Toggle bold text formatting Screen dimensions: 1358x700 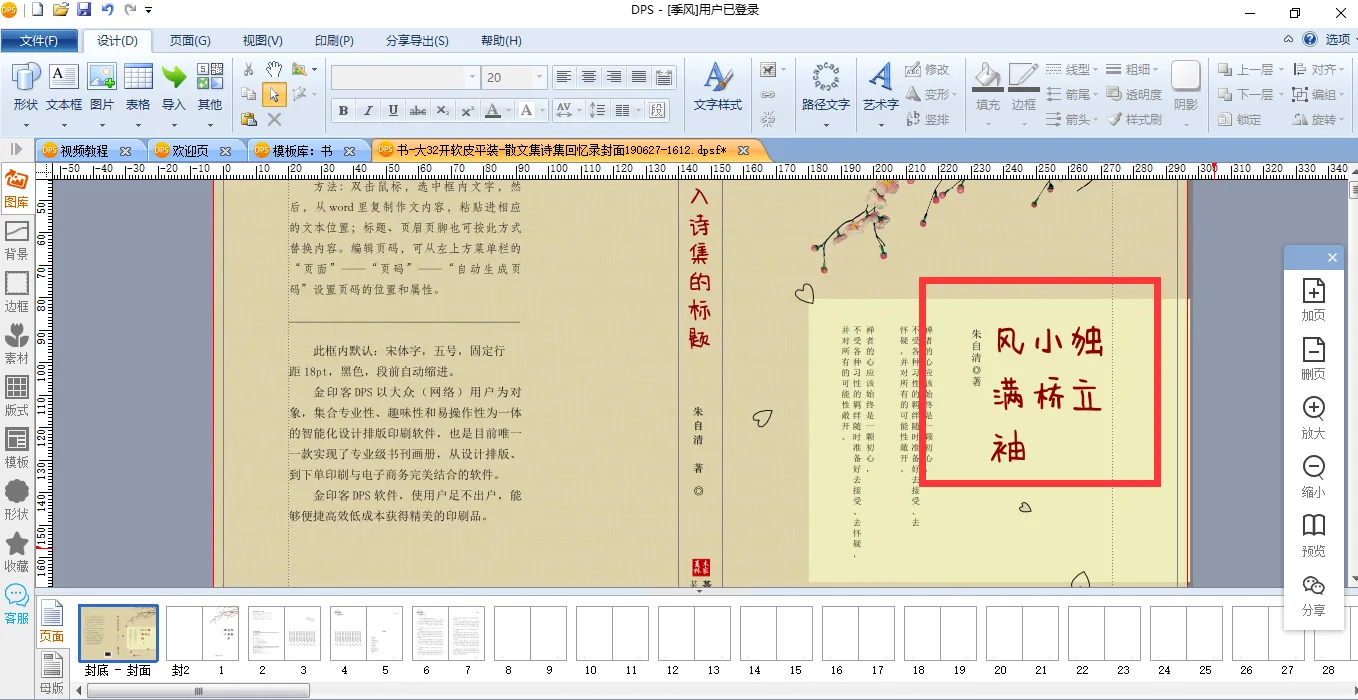pyautogui.click(x=343, y=110)
